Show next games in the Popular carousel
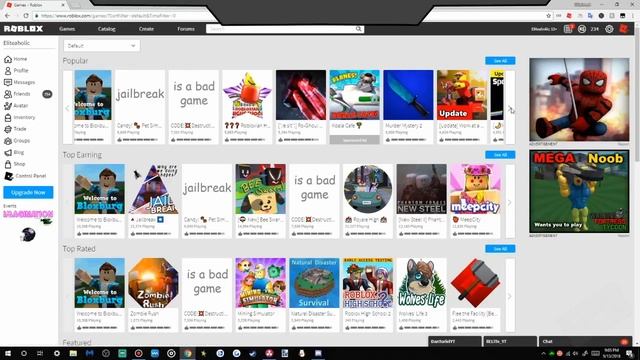 click(511, 109)
